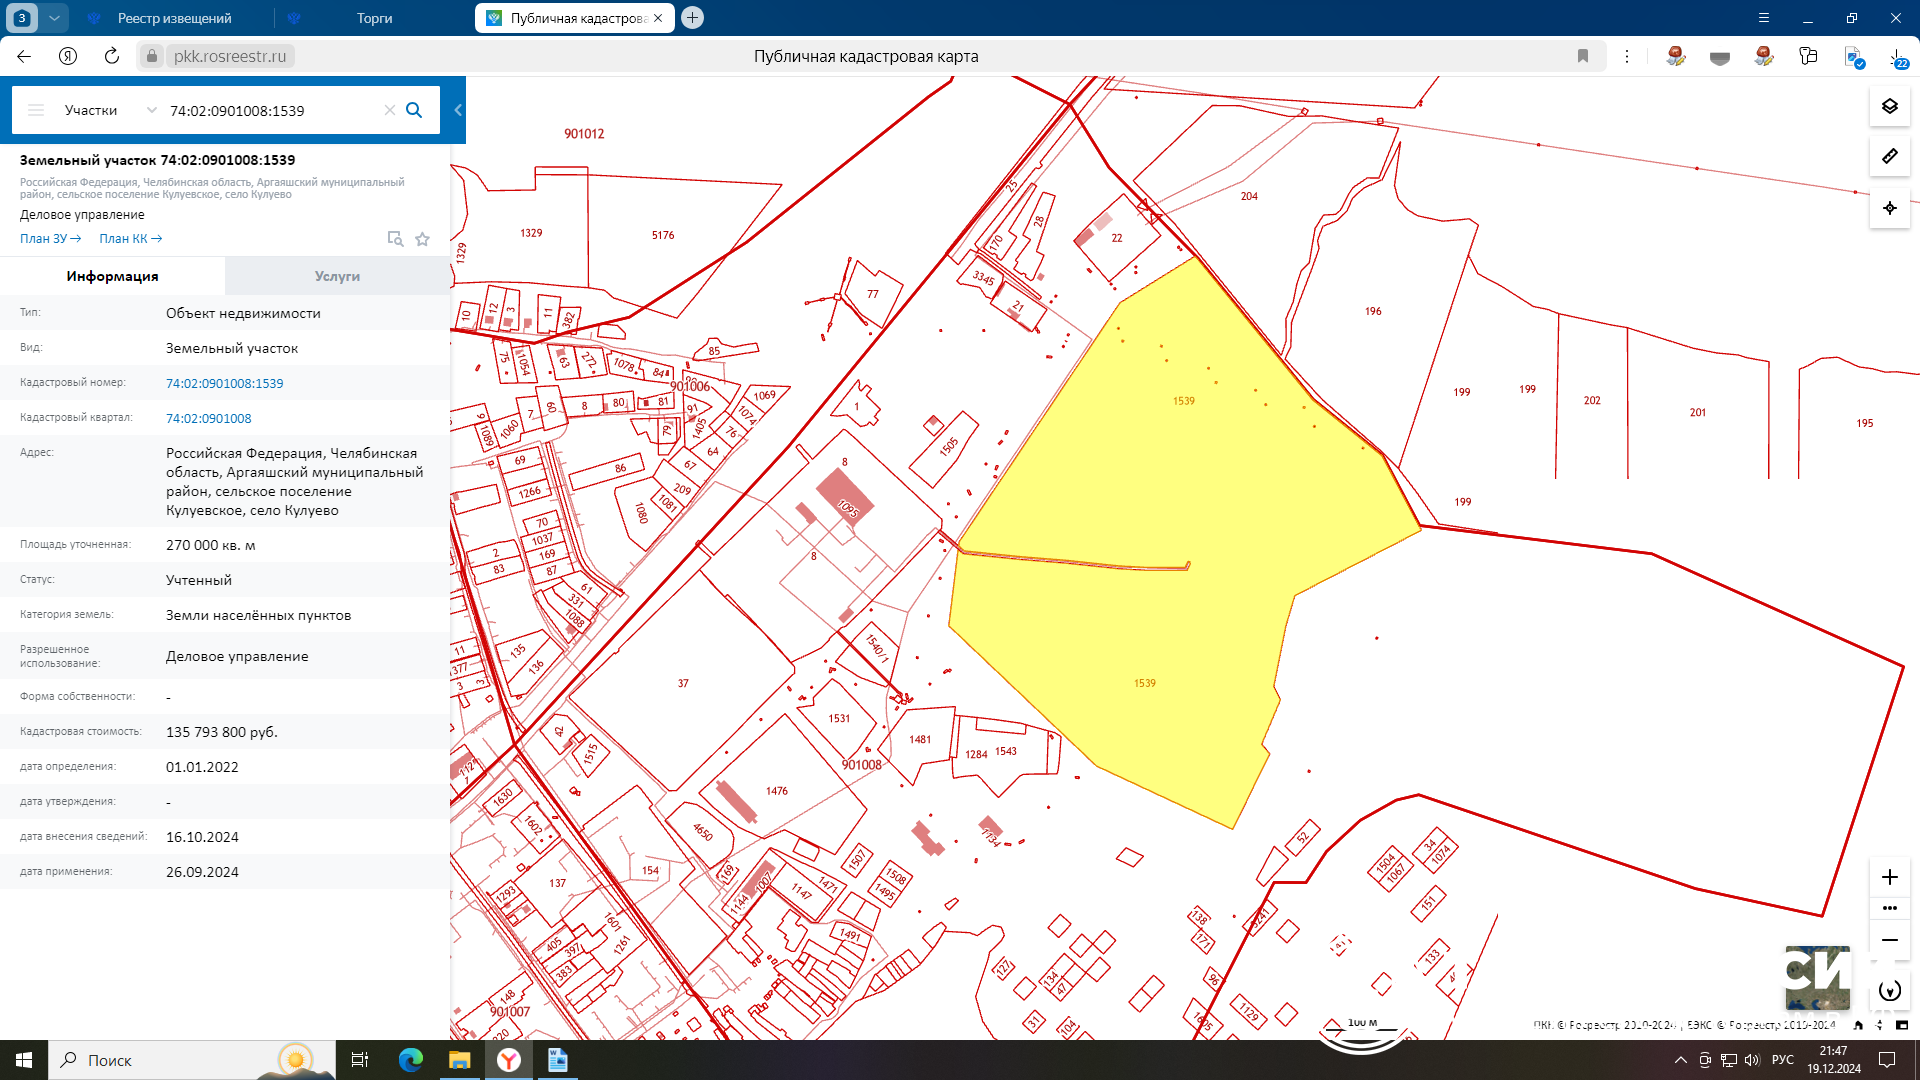1920x1080 pixels.
Task: Clear the cadastral number search field
Action: point(390,110)
